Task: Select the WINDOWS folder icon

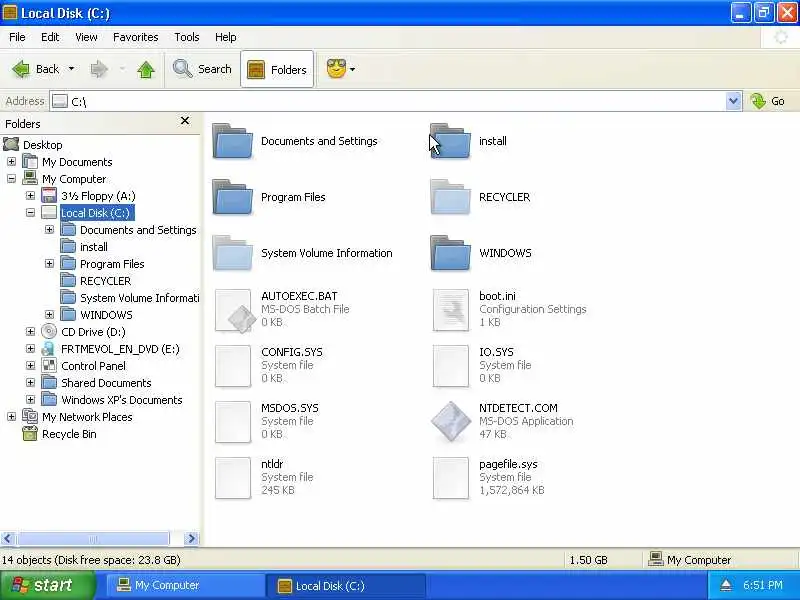Action: (x=451, y=253)
